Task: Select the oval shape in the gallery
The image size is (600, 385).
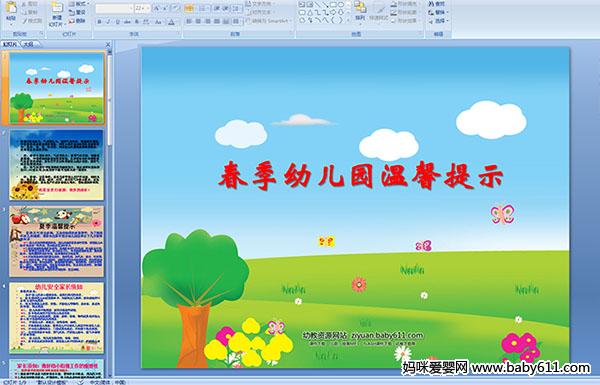Action: 341,4
